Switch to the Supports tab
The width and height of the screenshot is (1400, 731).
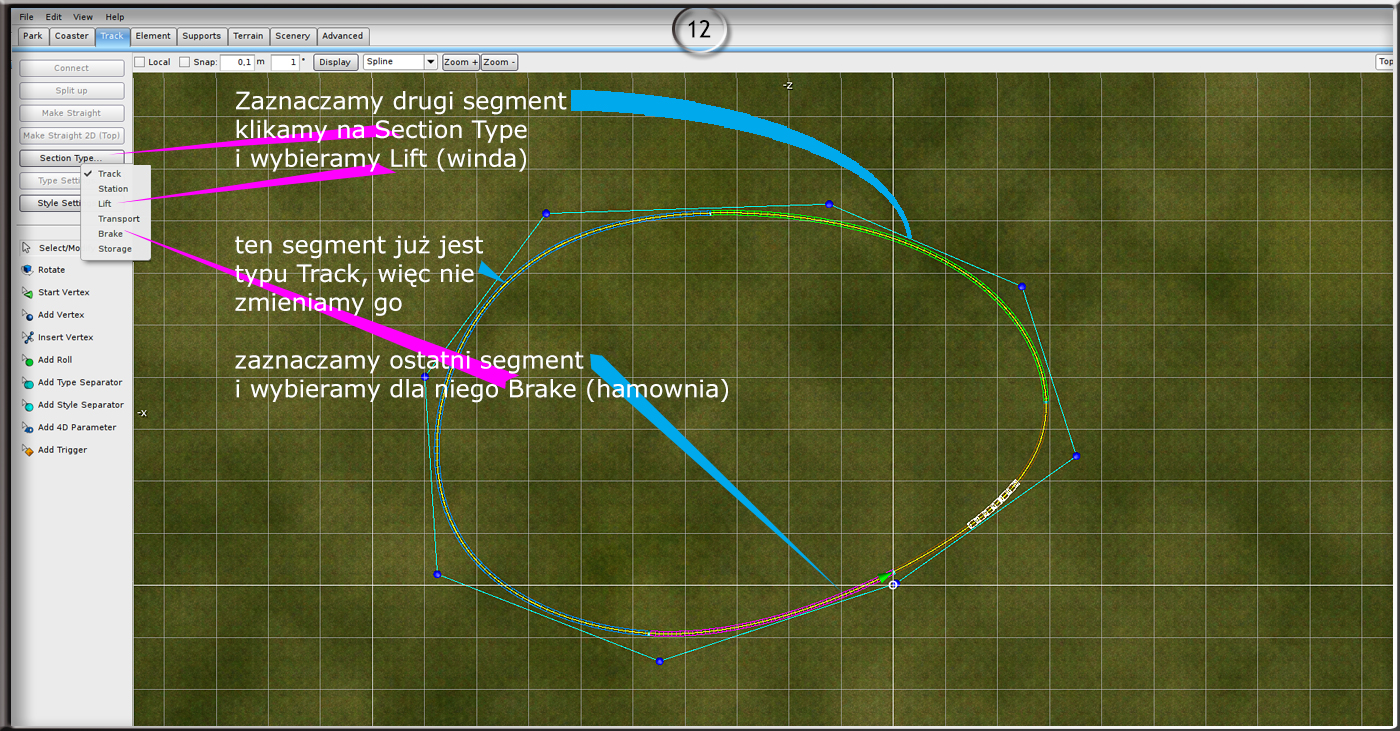click(x=201, y=36)
